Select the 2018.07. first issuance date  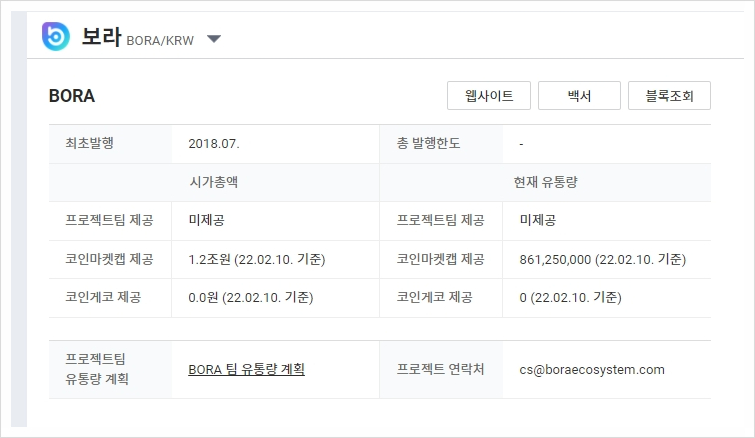[214, 144]
